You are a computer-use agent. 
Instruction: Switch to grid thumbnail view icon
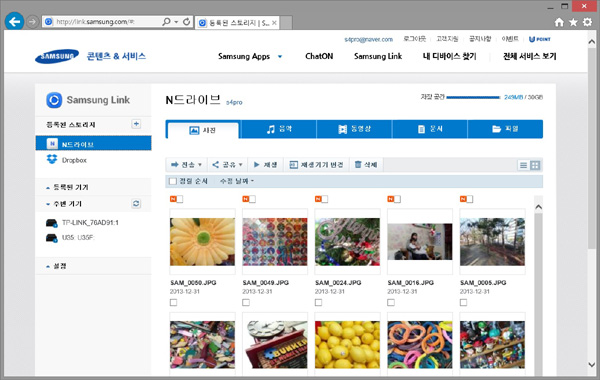coord(535,165)
